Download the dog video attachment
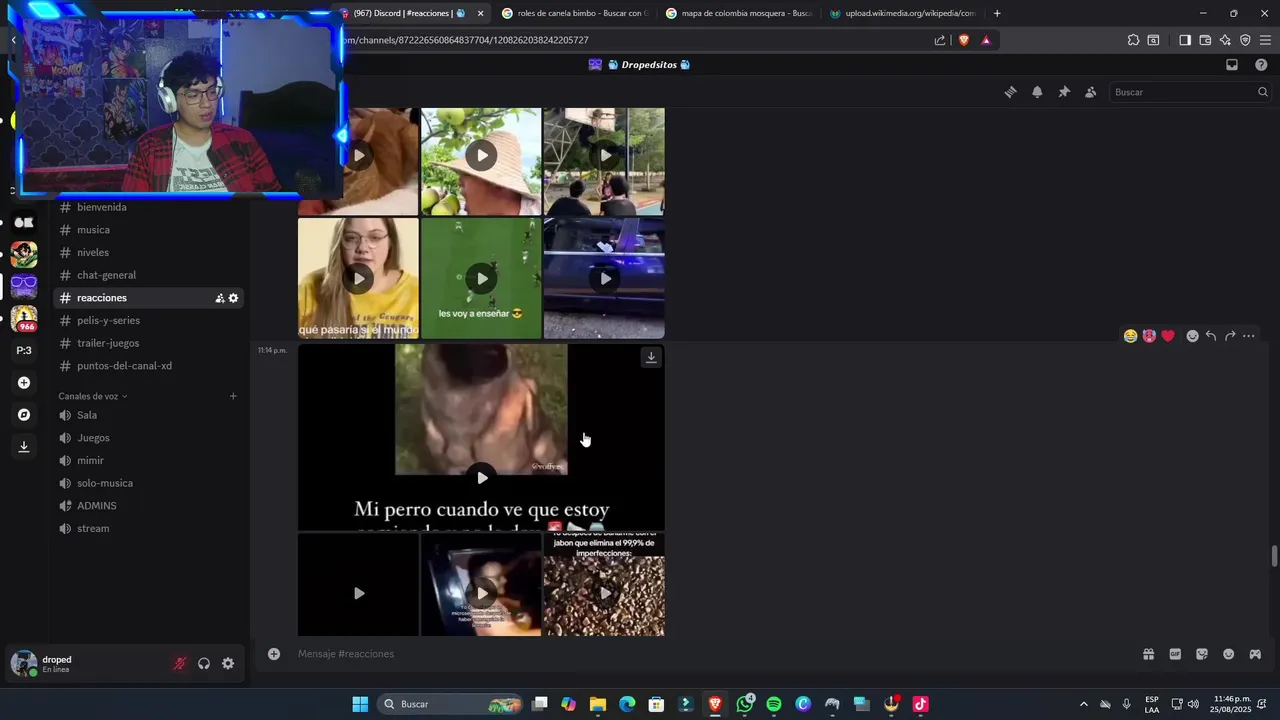Image resolution: width=1280 pixels, height=720 pixels. (651, 357)
